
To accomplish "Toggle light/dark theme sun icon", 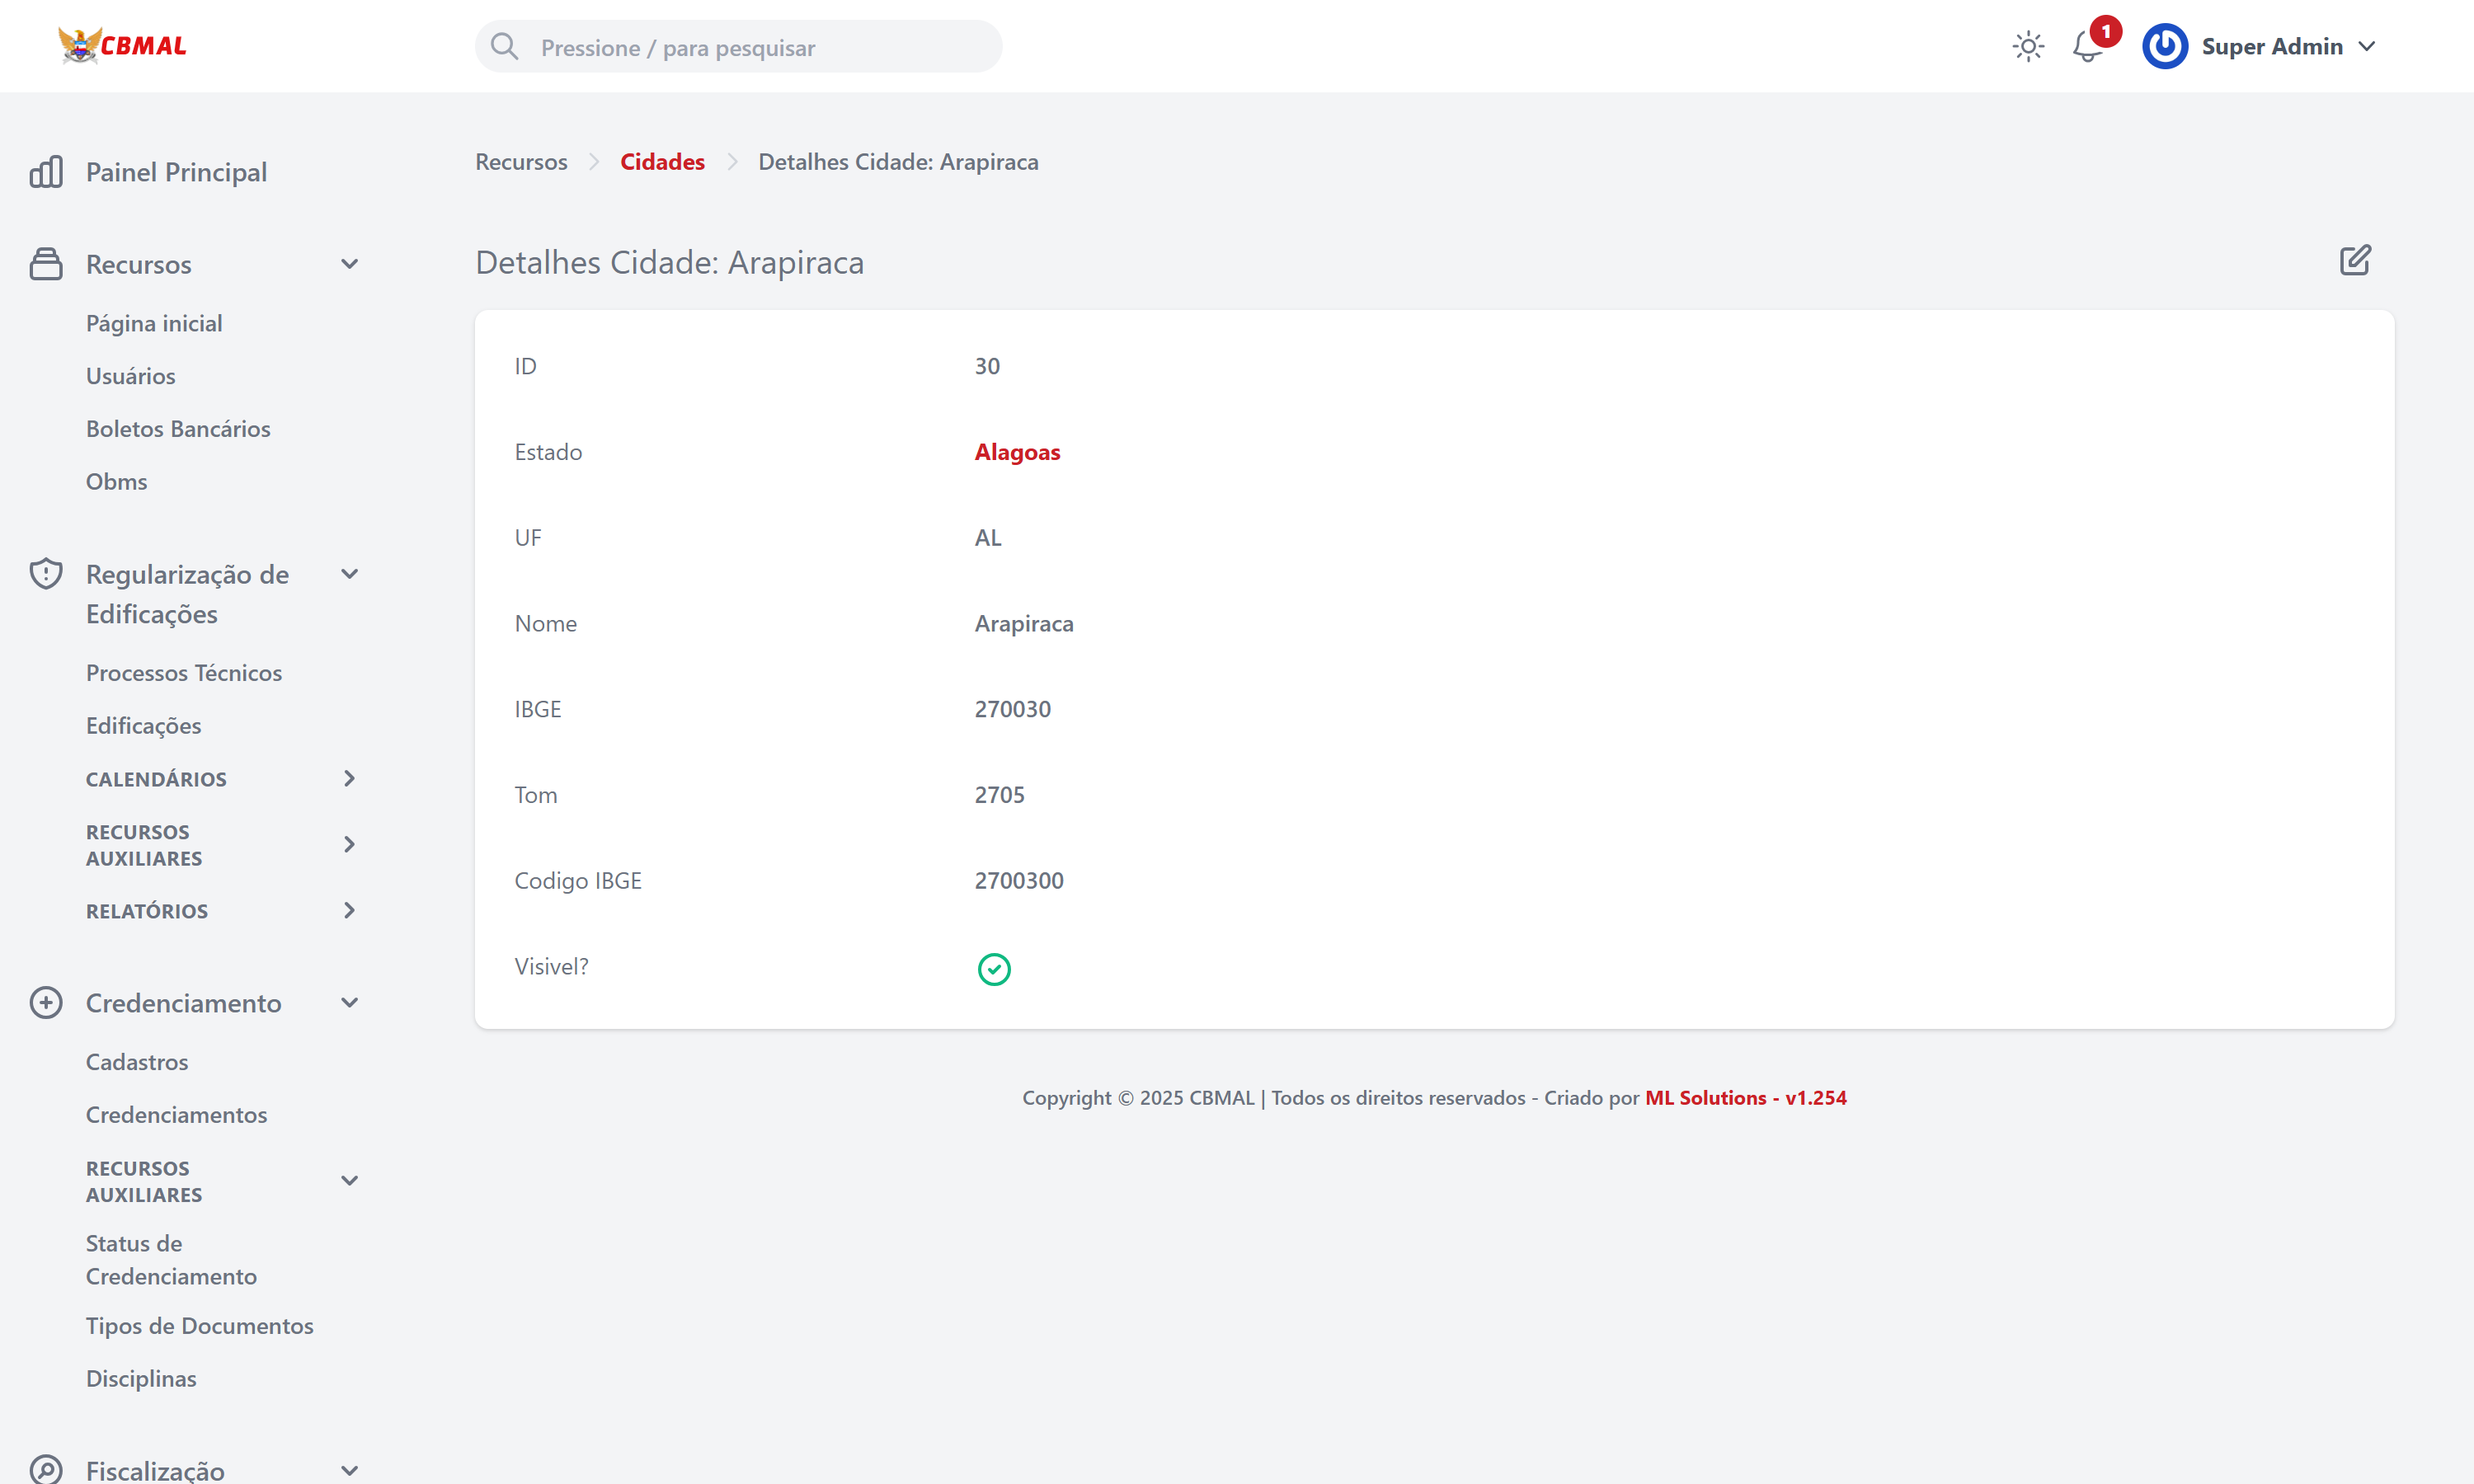I will click(2027, 47).
